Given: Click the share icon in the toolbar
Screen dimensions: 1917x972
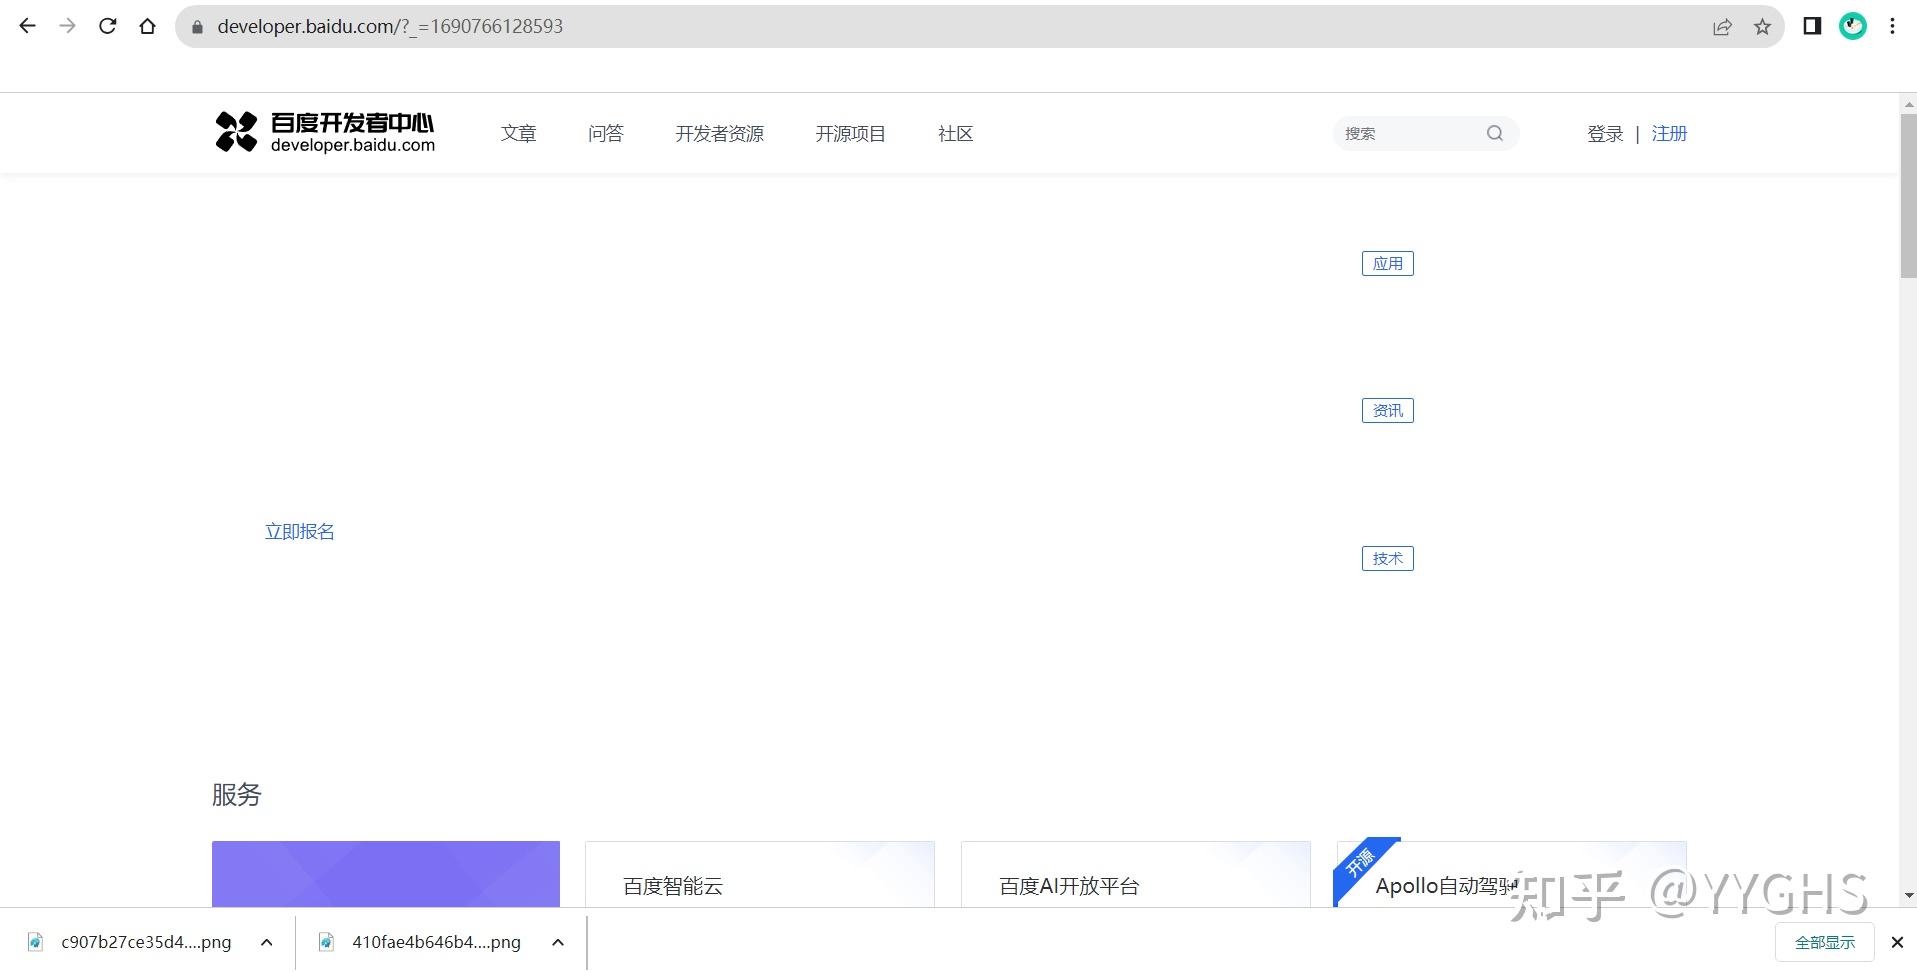Looking at the screenshot, I should point(1722,26).
